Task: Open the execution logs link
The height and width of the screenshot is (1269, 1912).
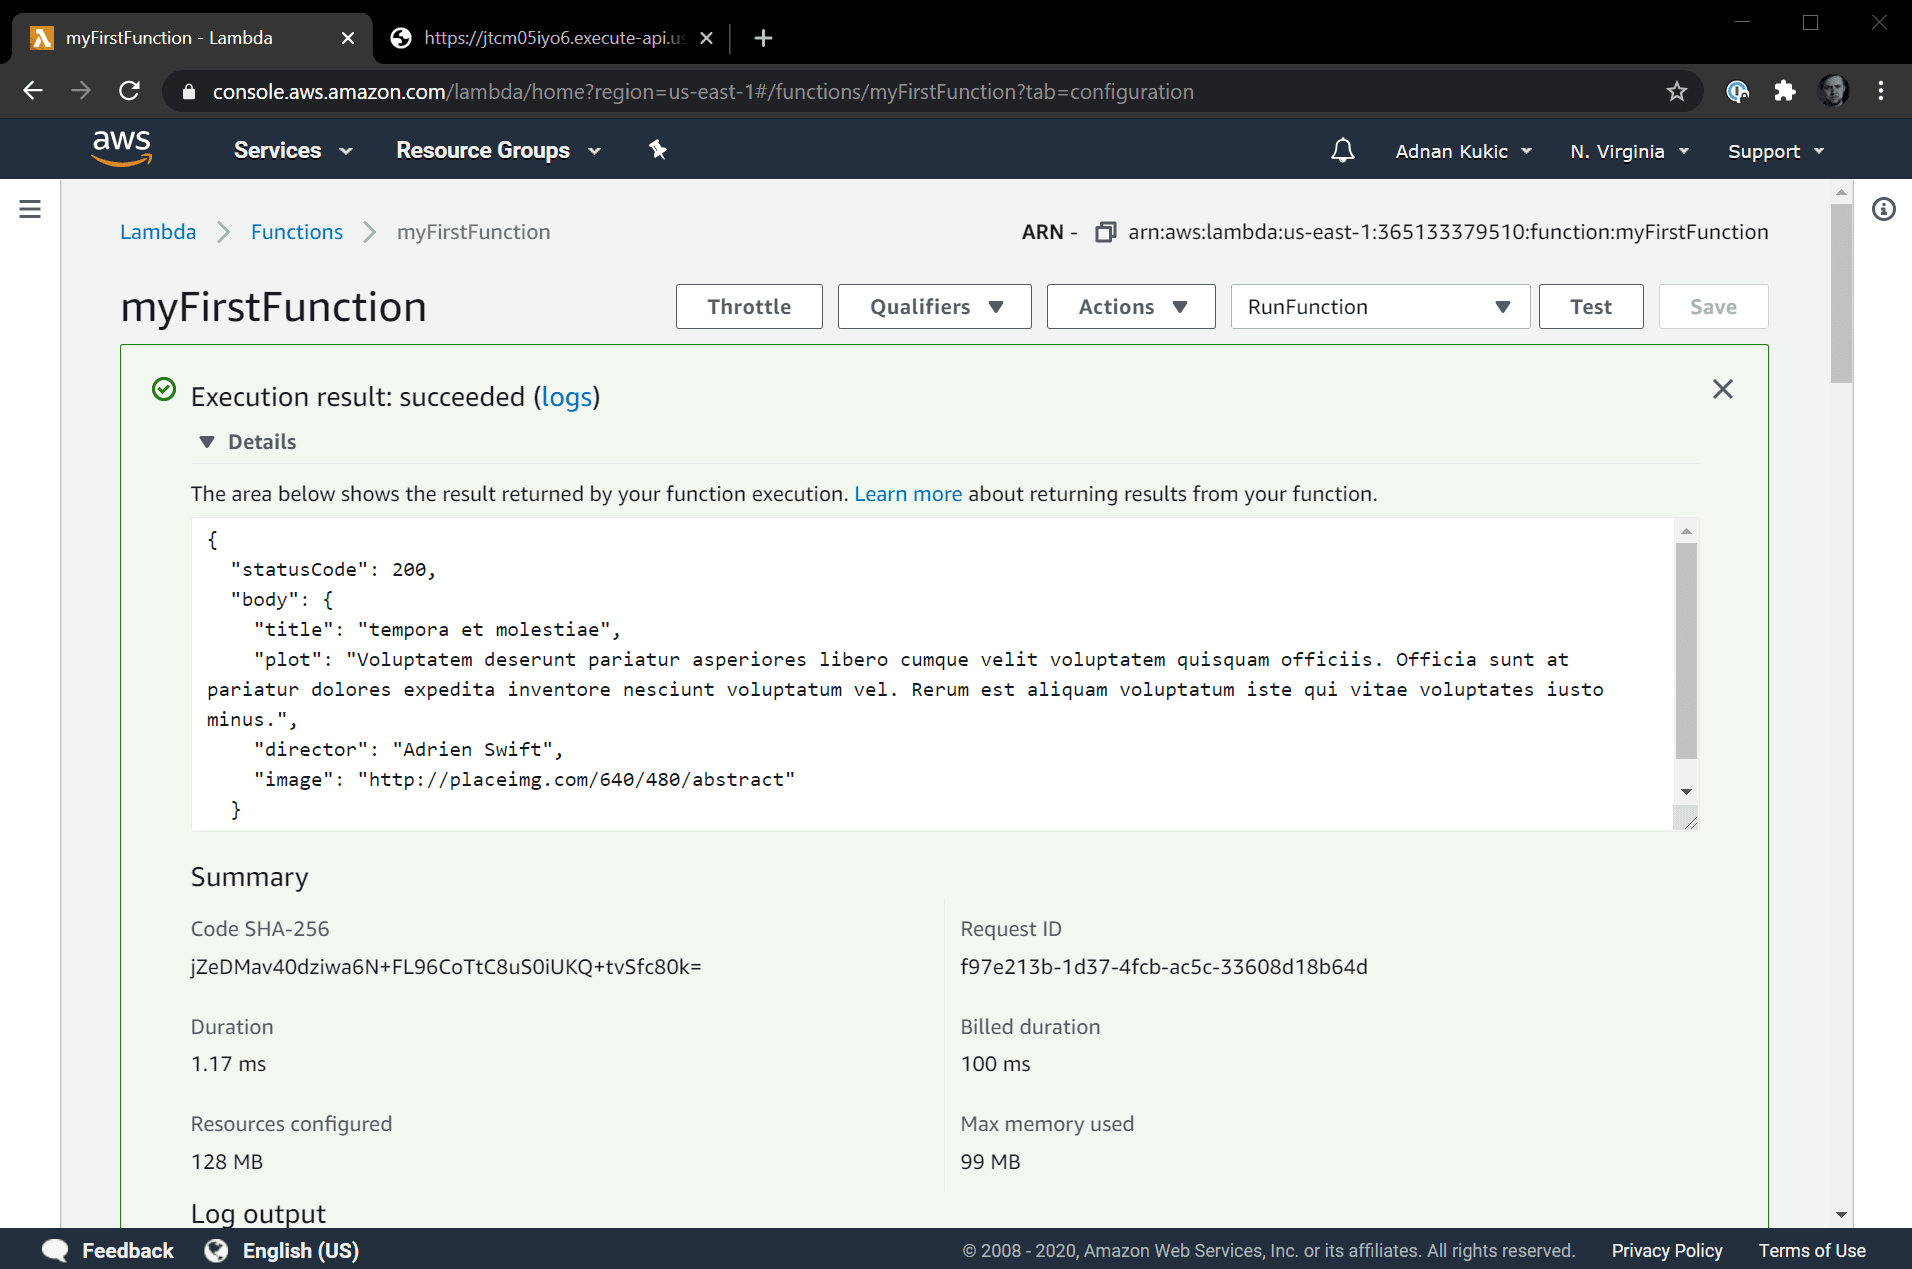Action: point(566,397)
